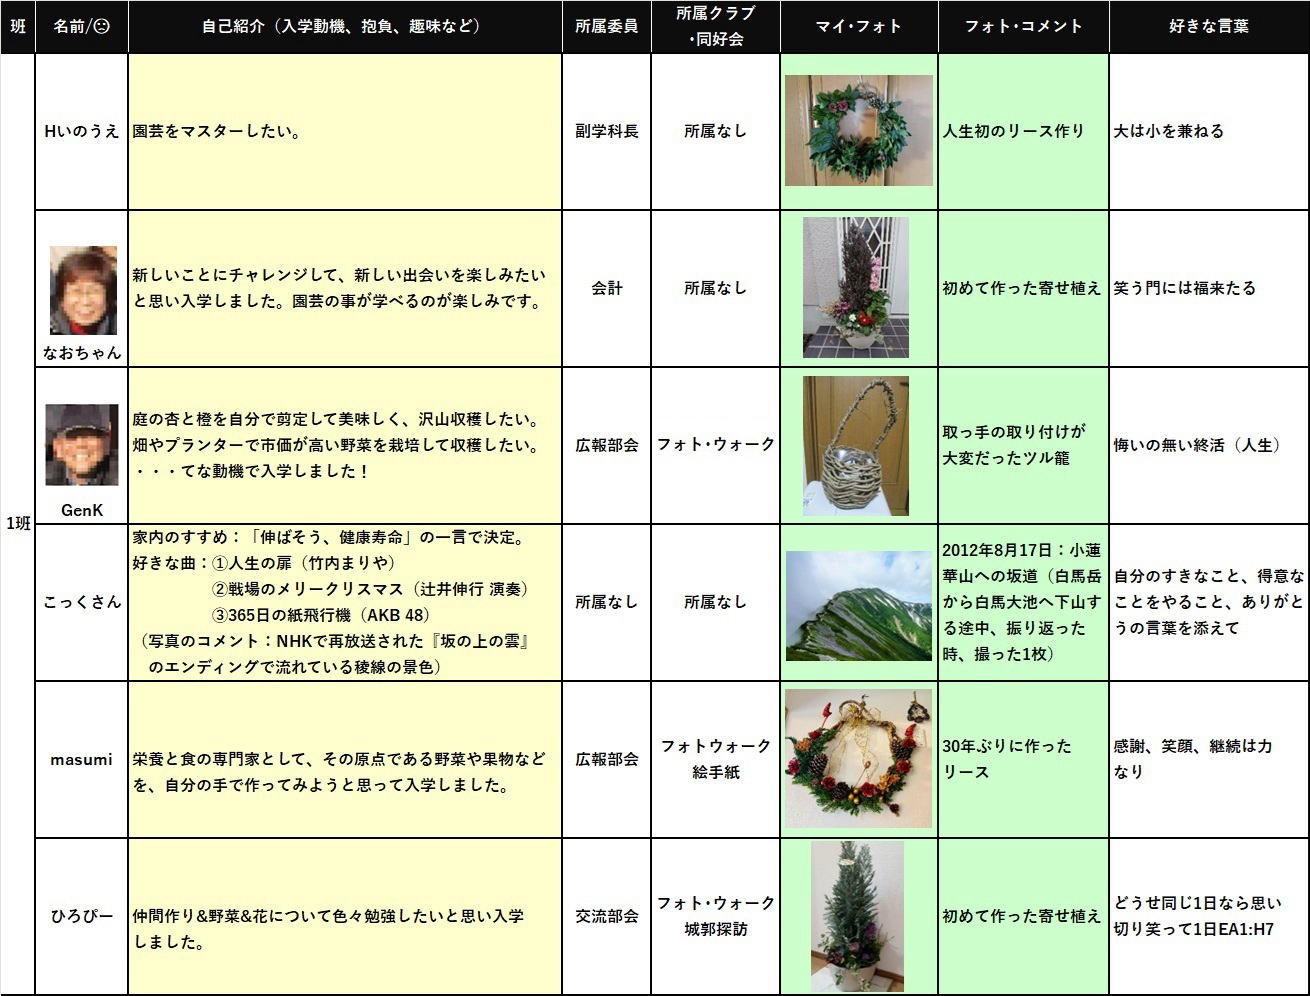Select GenK's avatar photo with cap
This screenshot has width=1310, height=996.
tap(82, 446)
